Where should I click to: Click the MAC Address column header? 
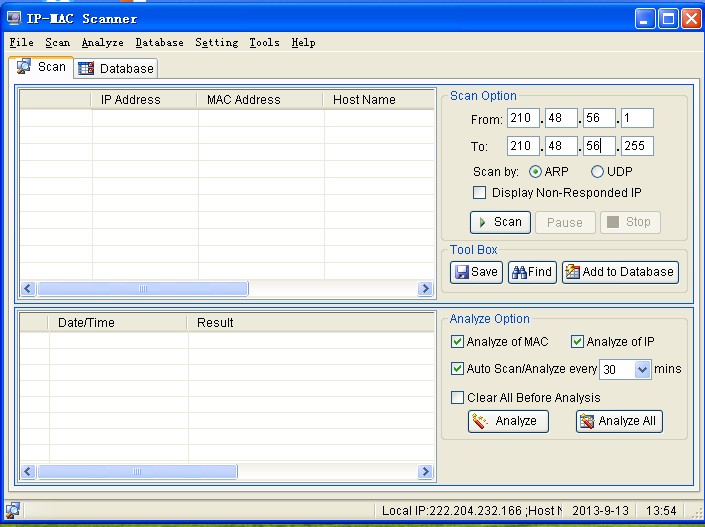[x=260, y=99]
